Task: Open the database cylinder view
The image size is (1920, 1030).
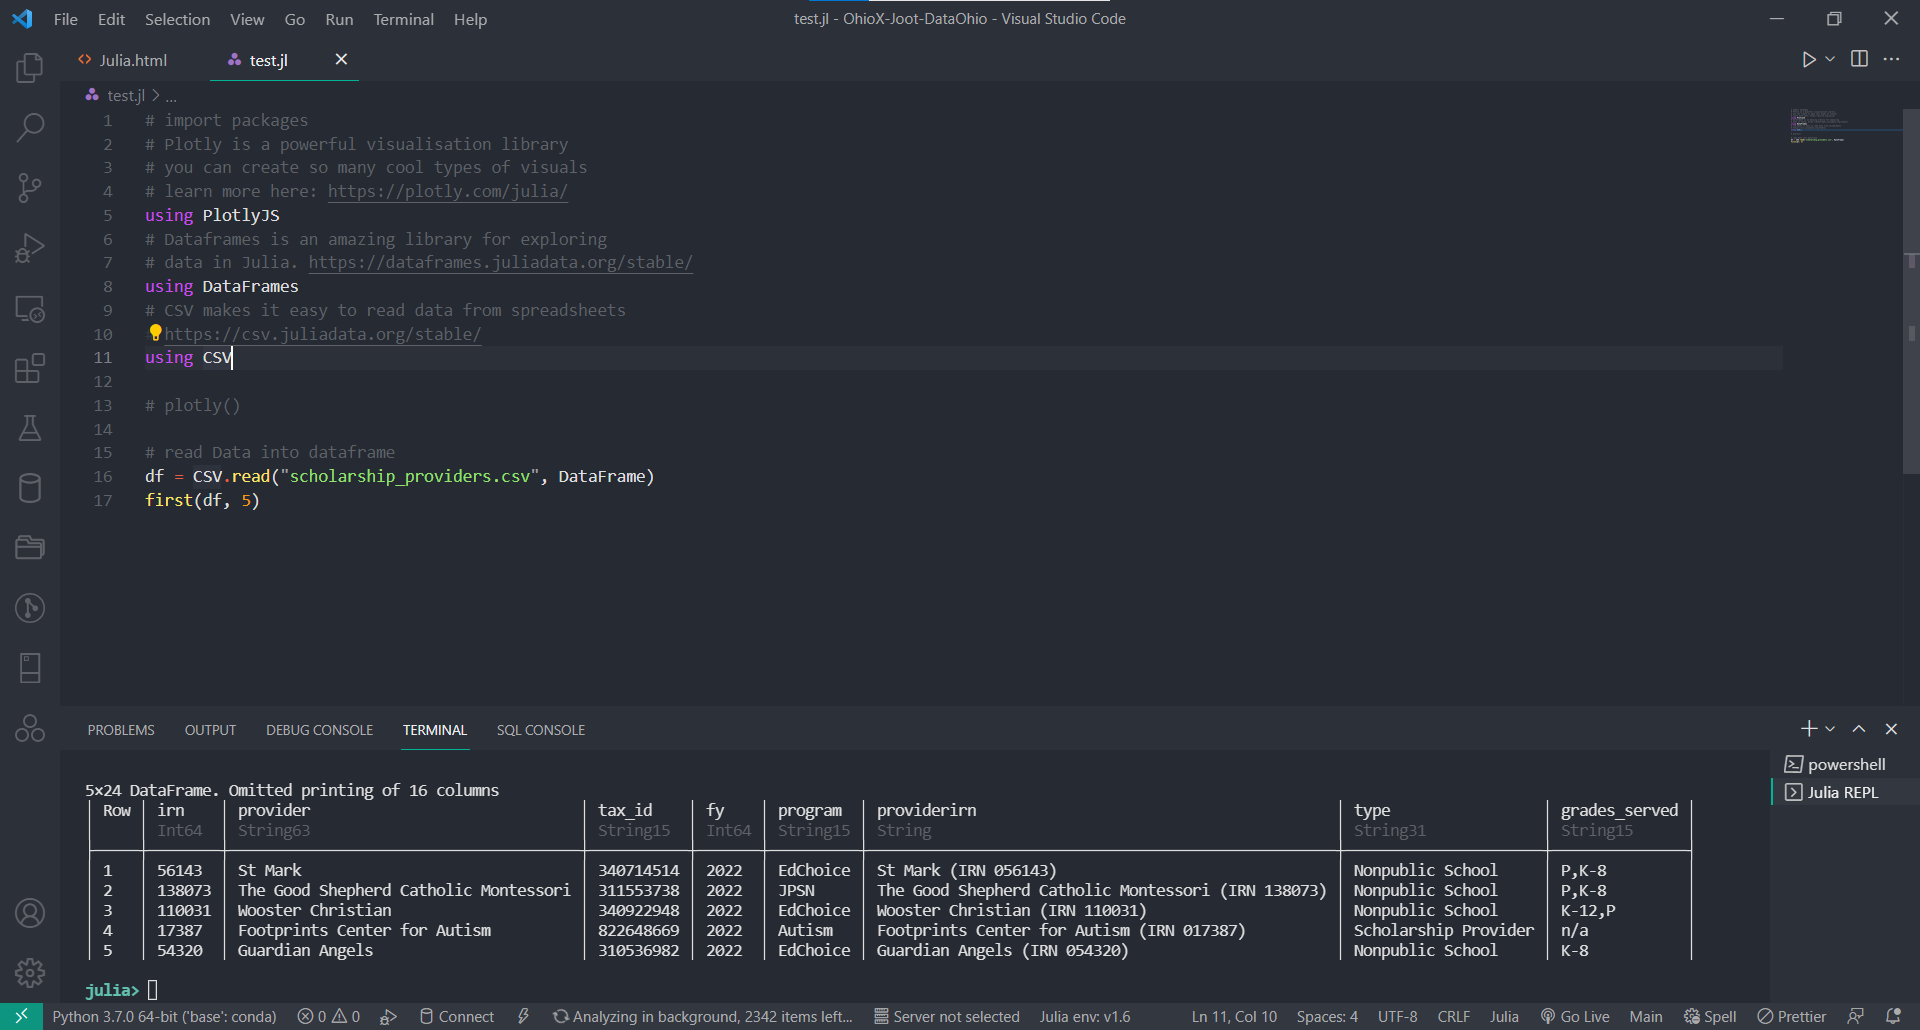Action: tap(30, 488)
